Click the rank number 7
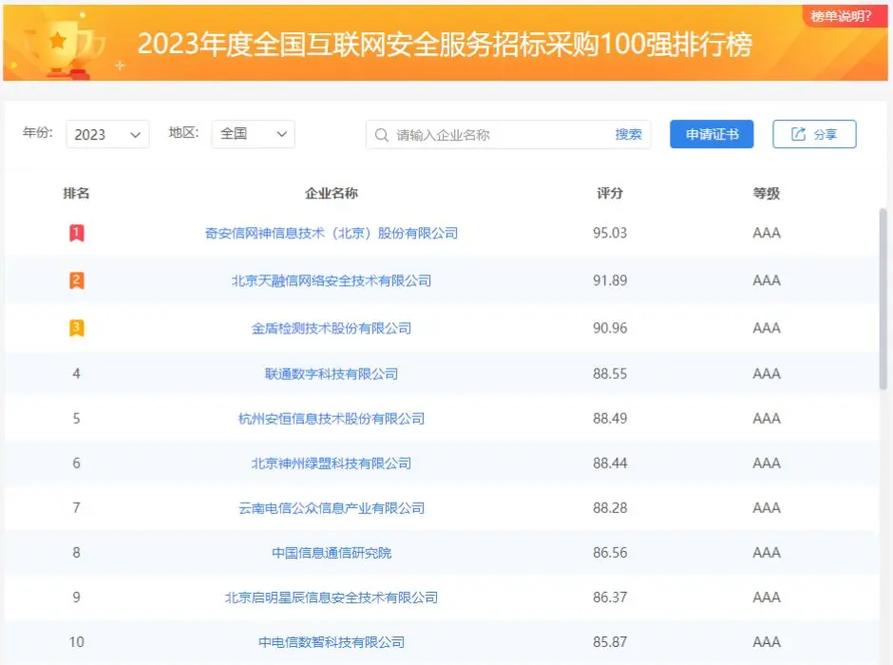Viewport: 893px width, 665px height. click(76, 508)
